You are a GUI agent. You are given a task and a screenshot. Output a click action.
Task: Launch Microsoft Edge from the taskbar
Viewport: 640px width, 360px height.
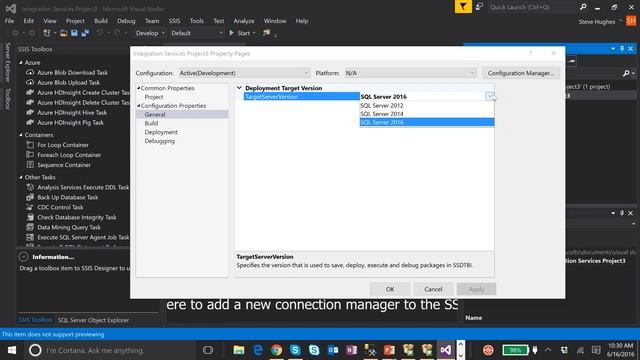tap(258, 350)
